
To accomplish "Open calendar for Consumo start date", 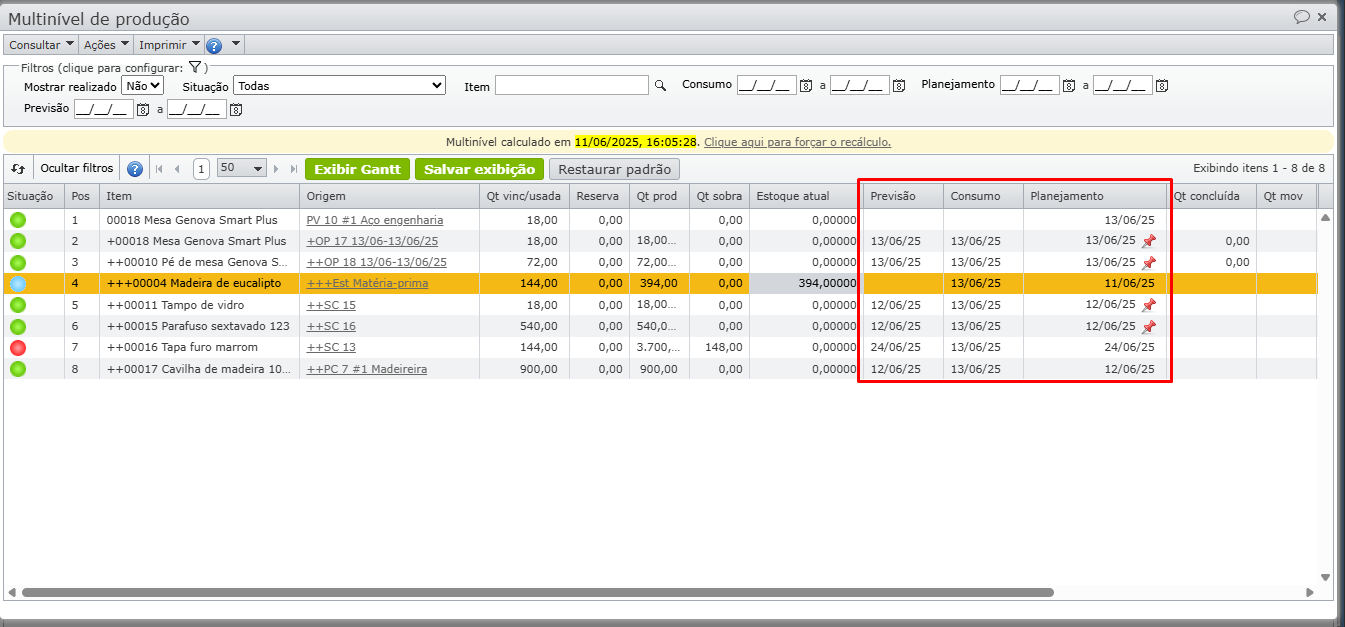I will pyautogui.click(x=806, y=86).
